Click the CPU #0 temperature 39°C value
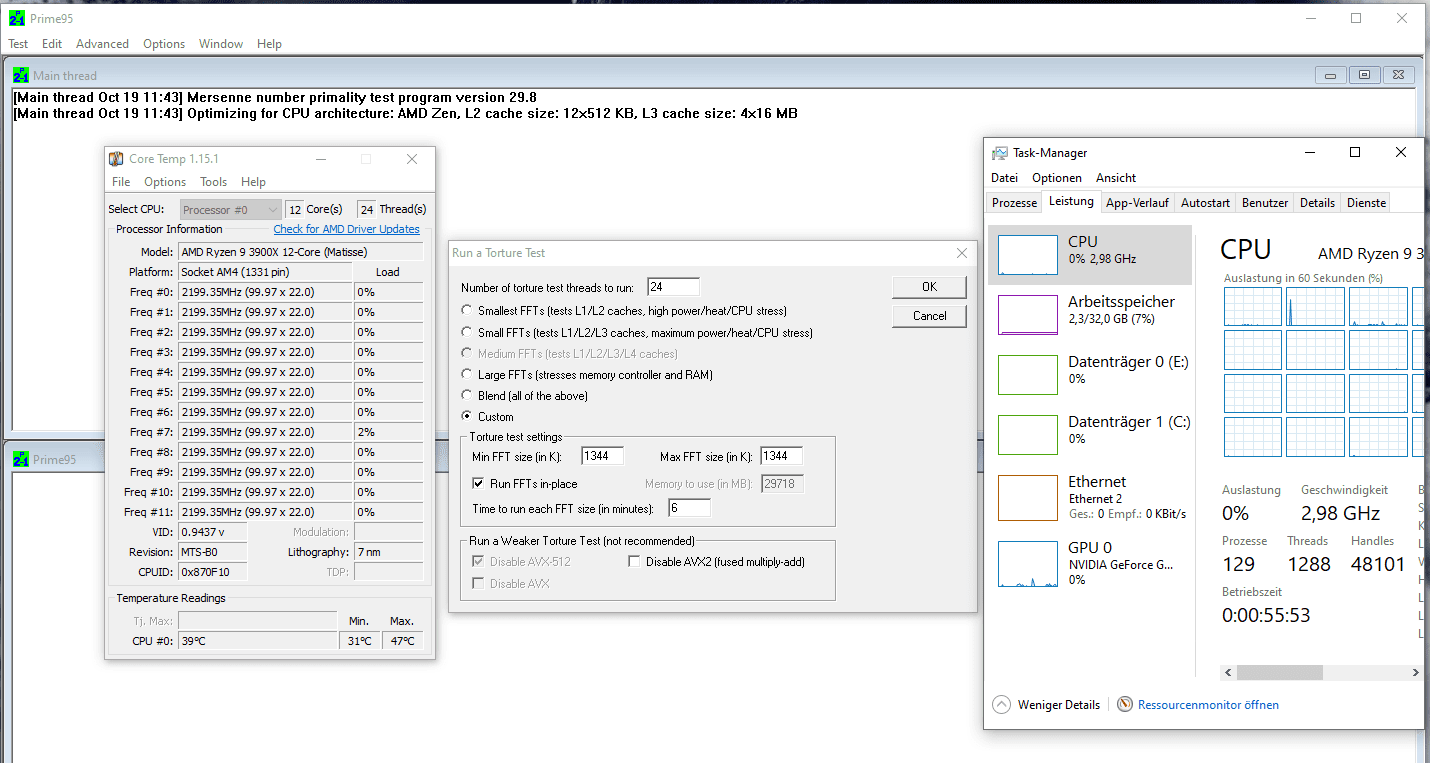 258,641
